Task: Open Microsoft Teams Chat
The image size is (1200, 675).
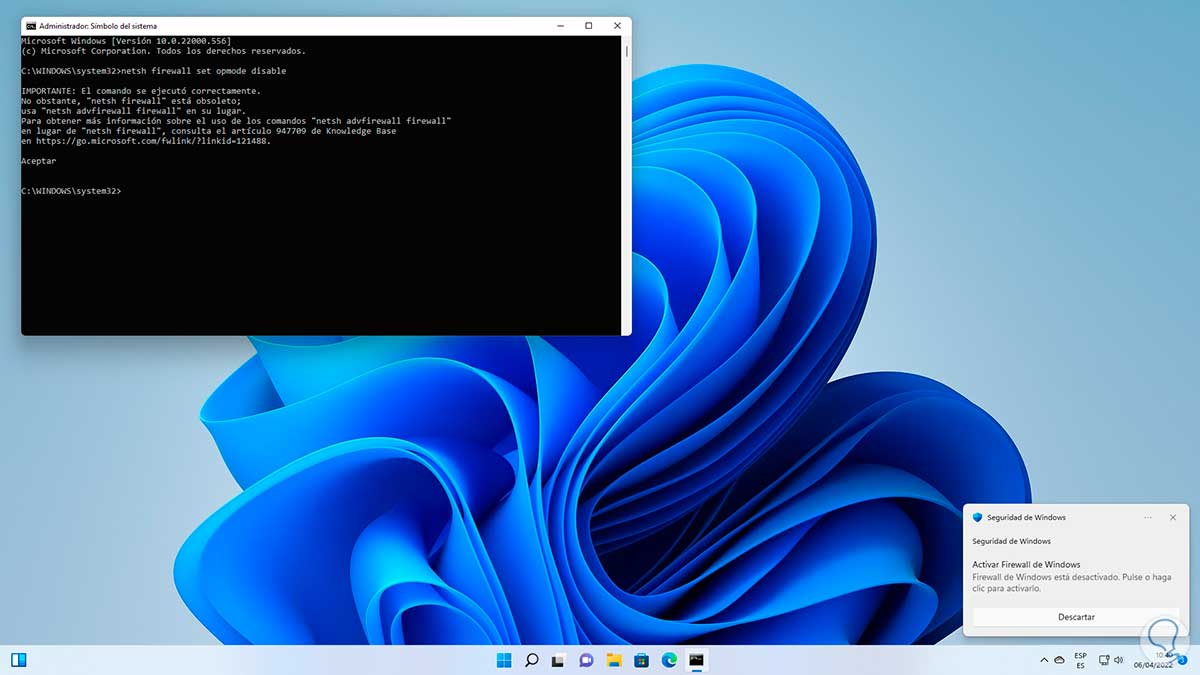Action: (x=585, y=660)
